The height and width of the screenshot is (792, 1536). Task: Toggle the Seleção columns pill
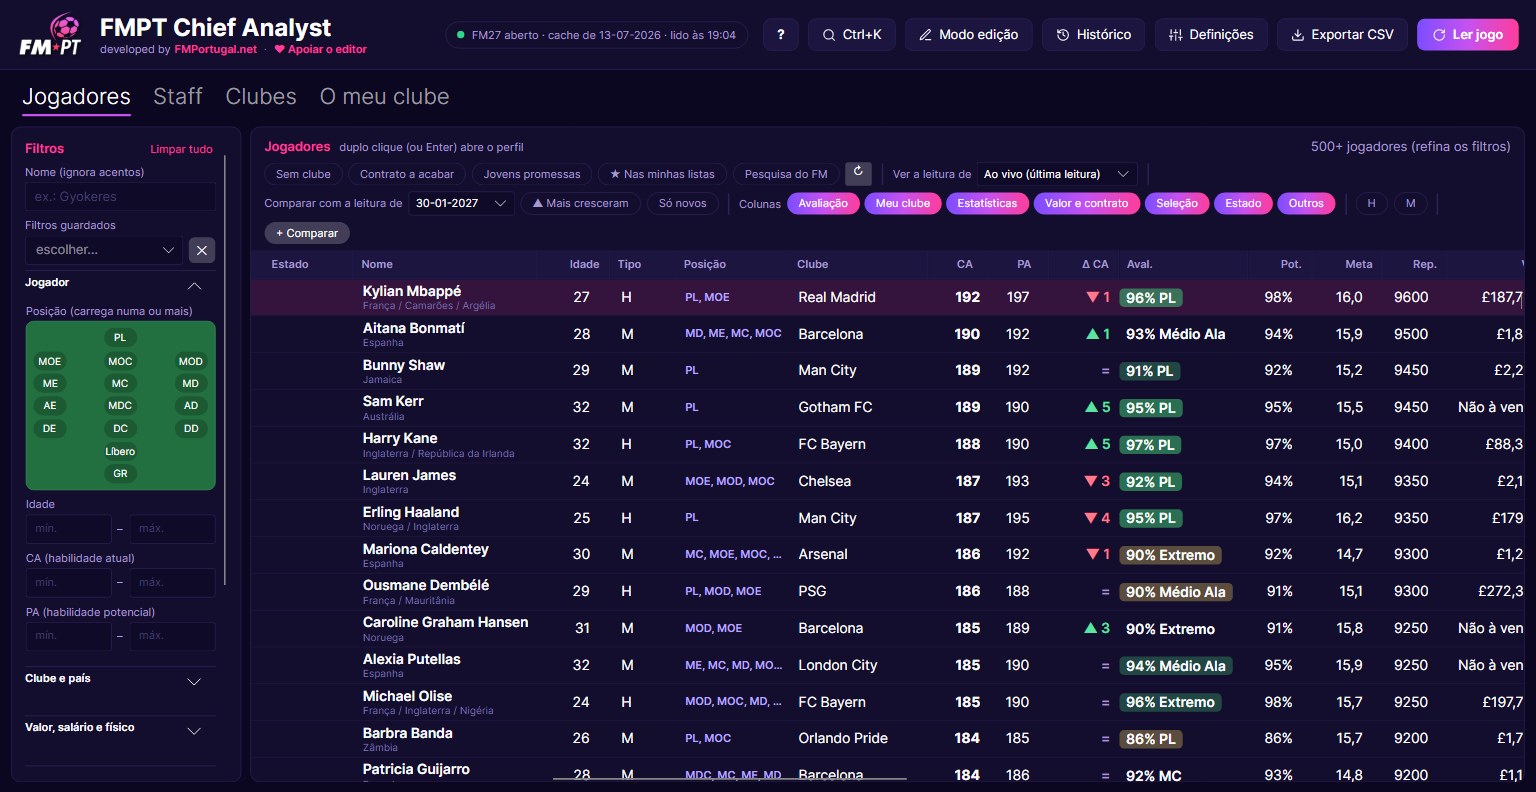tap(1177, 203)
